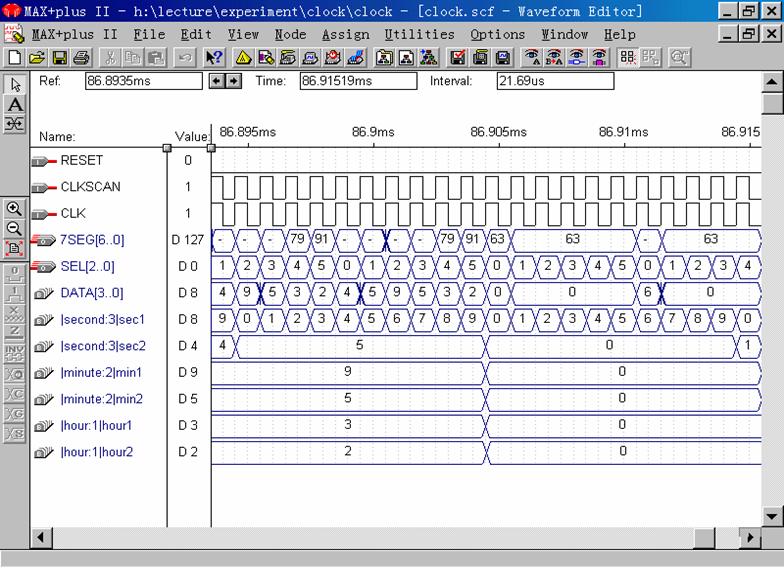
Task: Step reference to next transition arrow
Action: coord(234,81)
